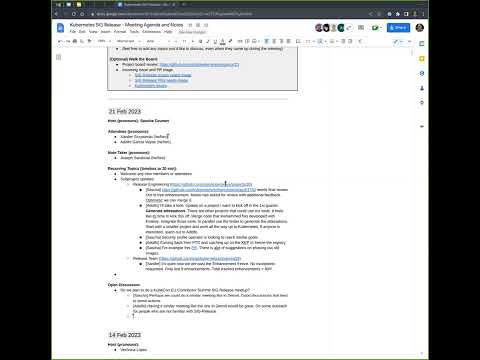
Task: Set center text alignment
Action: [x=274, y=41]
